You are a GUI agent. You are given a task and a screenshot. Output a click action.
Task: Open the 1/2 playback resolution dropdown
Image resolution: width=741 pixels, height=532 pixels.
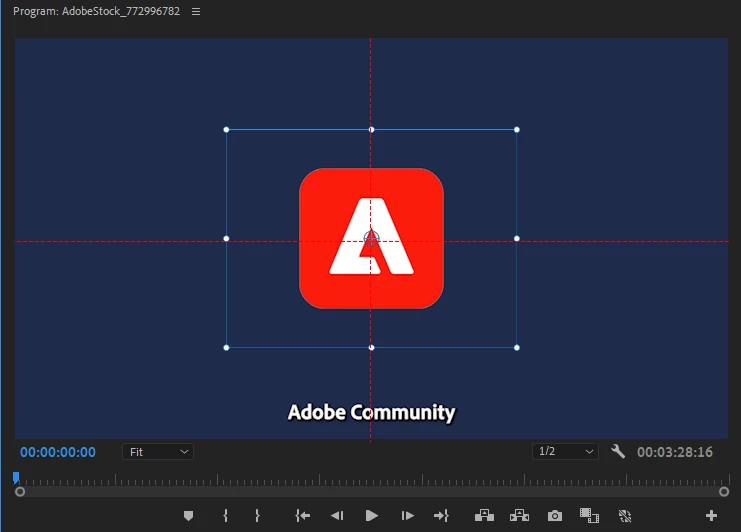pyautogui.click(x=565, y=451)
